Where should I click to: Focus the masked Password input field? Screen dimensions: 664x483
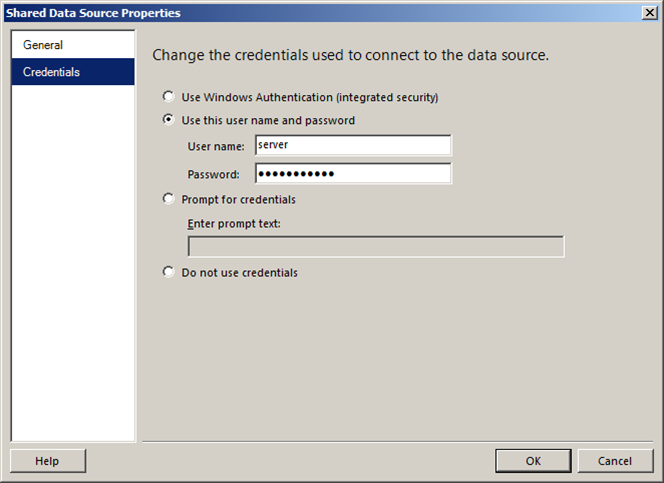pos(353,174)
